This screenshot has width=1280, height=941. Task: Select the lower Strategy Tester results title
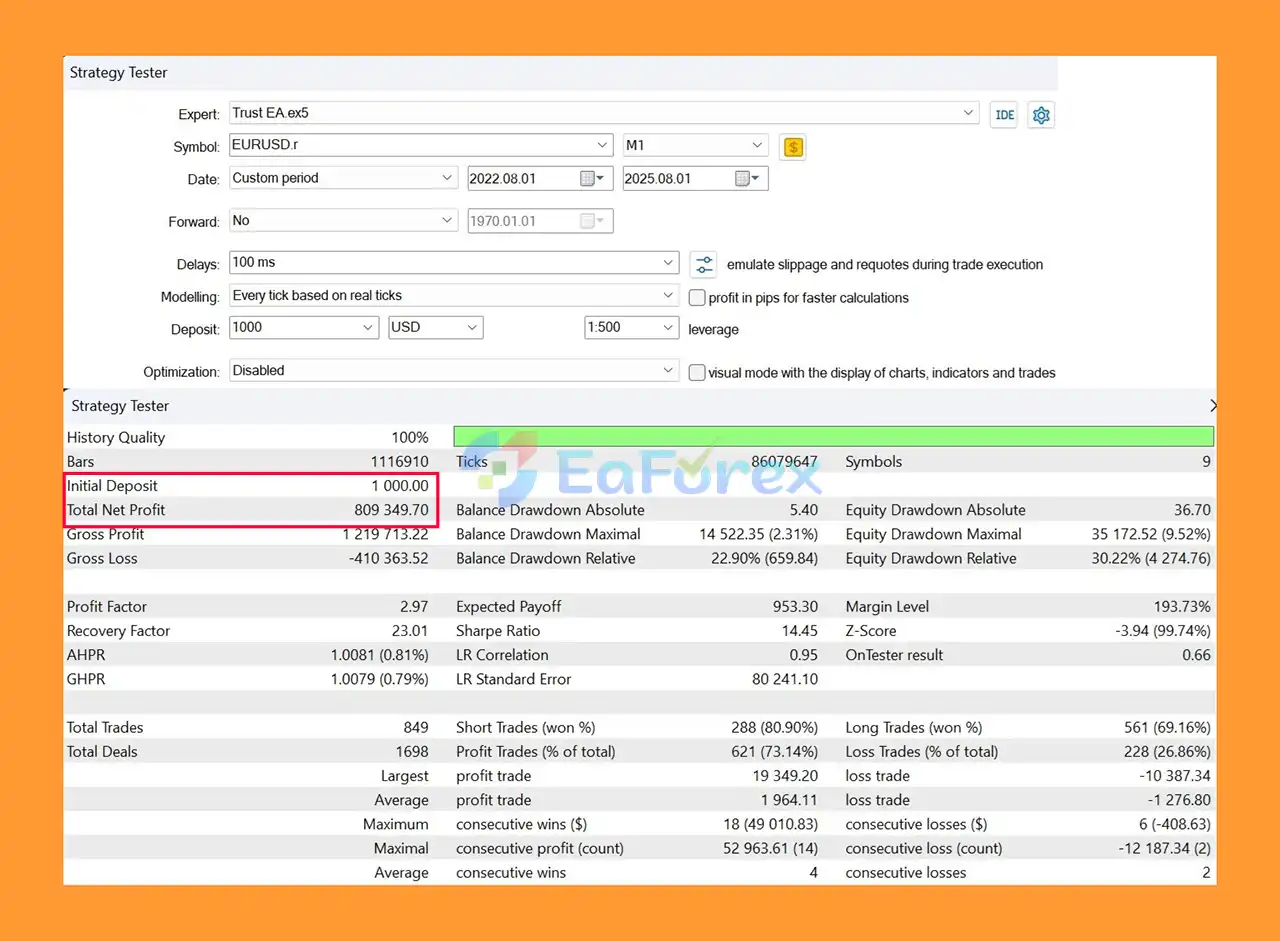click(x=120, y=406)
